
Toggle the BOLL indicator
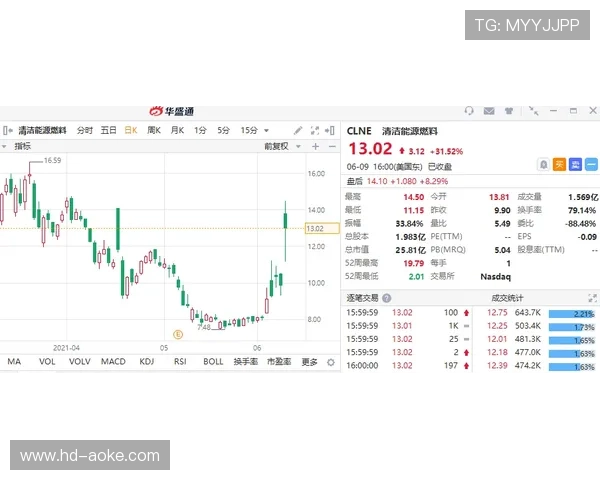[x=213, y=362]
